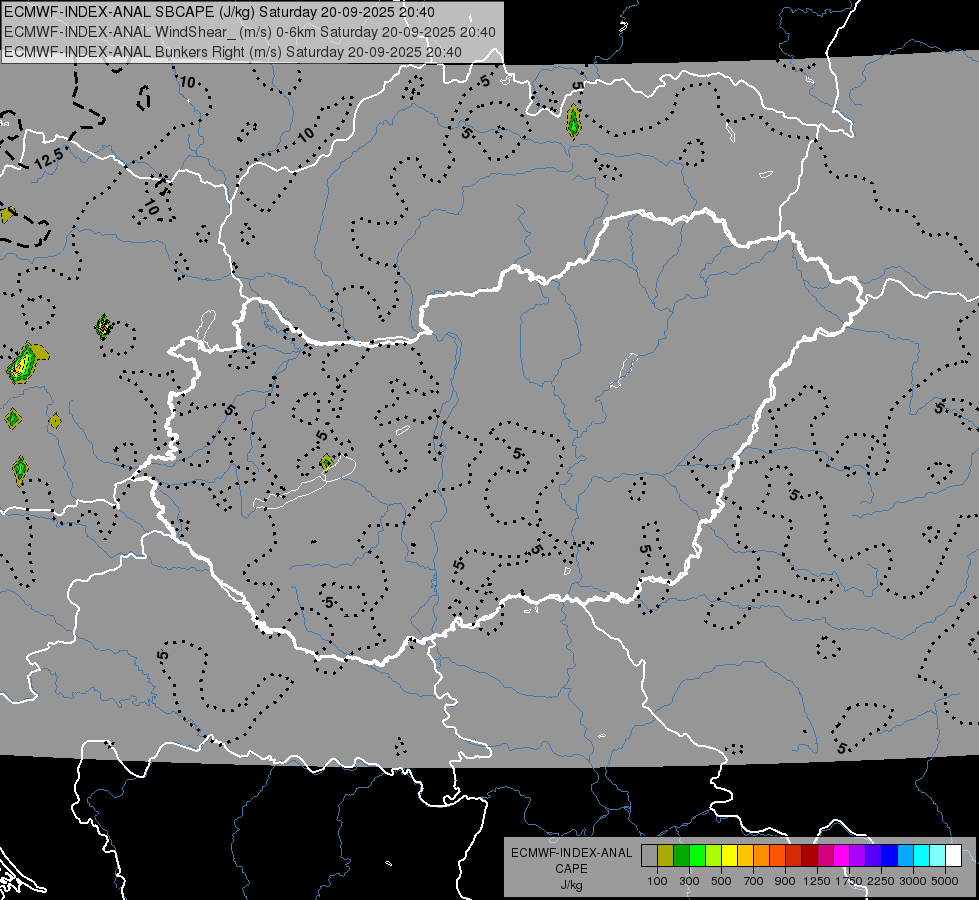The height and width of the screenshot is (900, 979).
Task: Select the largest yellow-green CAPE blob at the left edge
Action: (x=26, y=362)
